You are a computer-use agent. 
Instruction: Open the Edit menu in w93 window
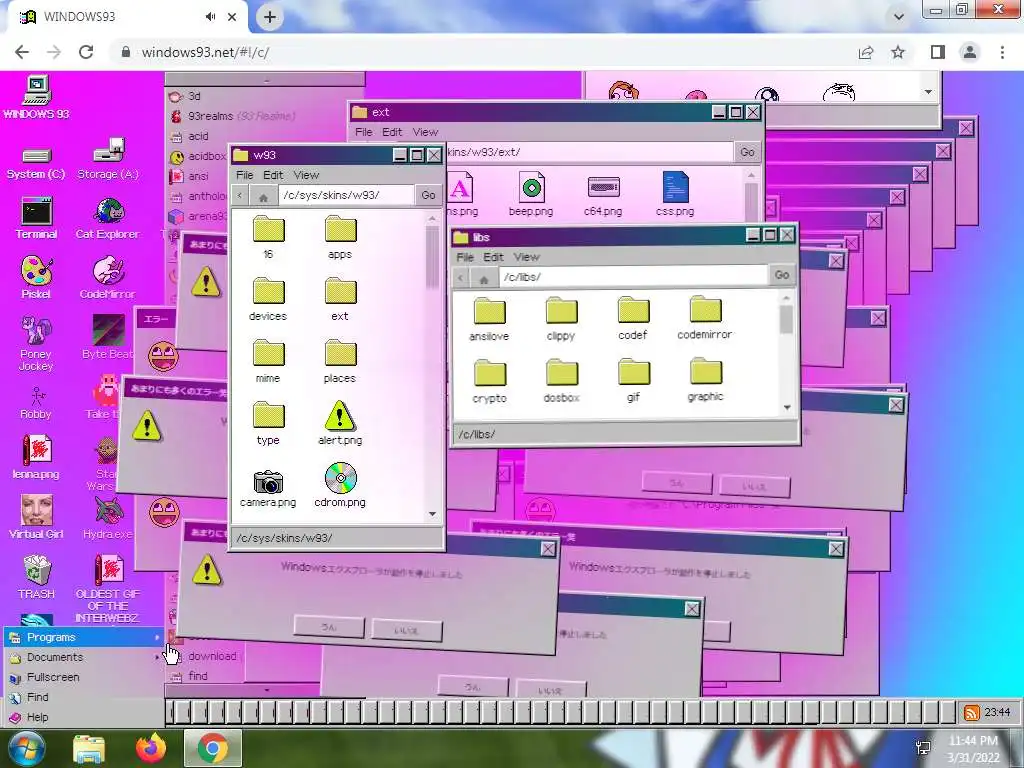point(273,175)
